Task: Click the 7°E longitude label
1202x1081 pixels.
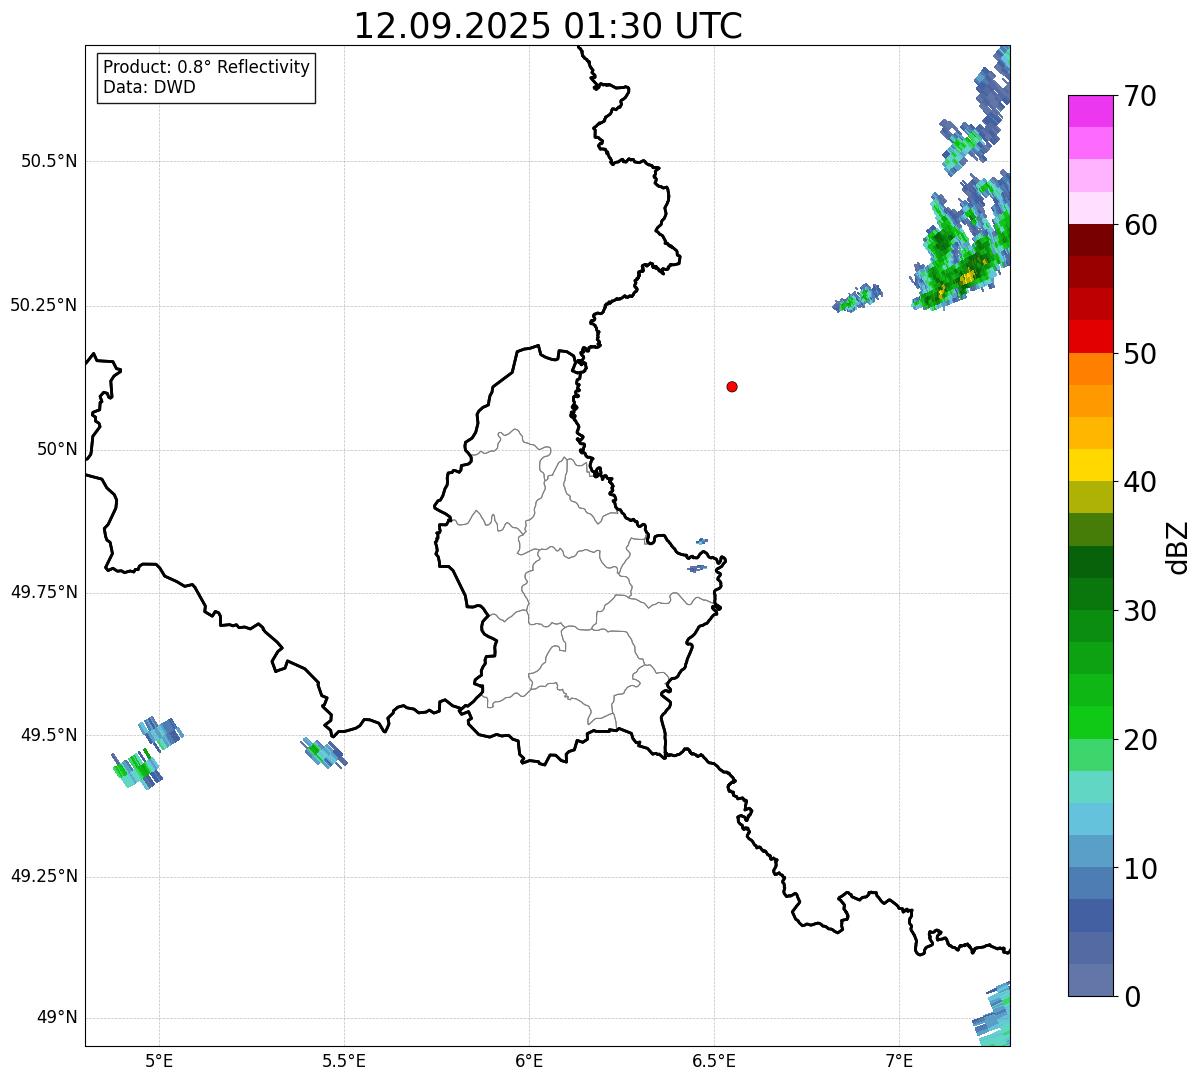Action: tap(899, 1061)
